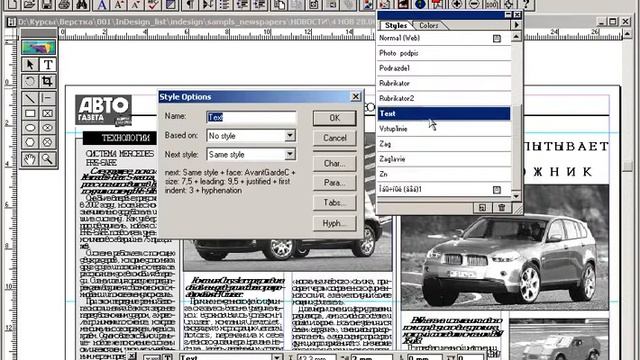Maximize the document window
This screenshot has height=360, width=640.
(x=613, y=21)
